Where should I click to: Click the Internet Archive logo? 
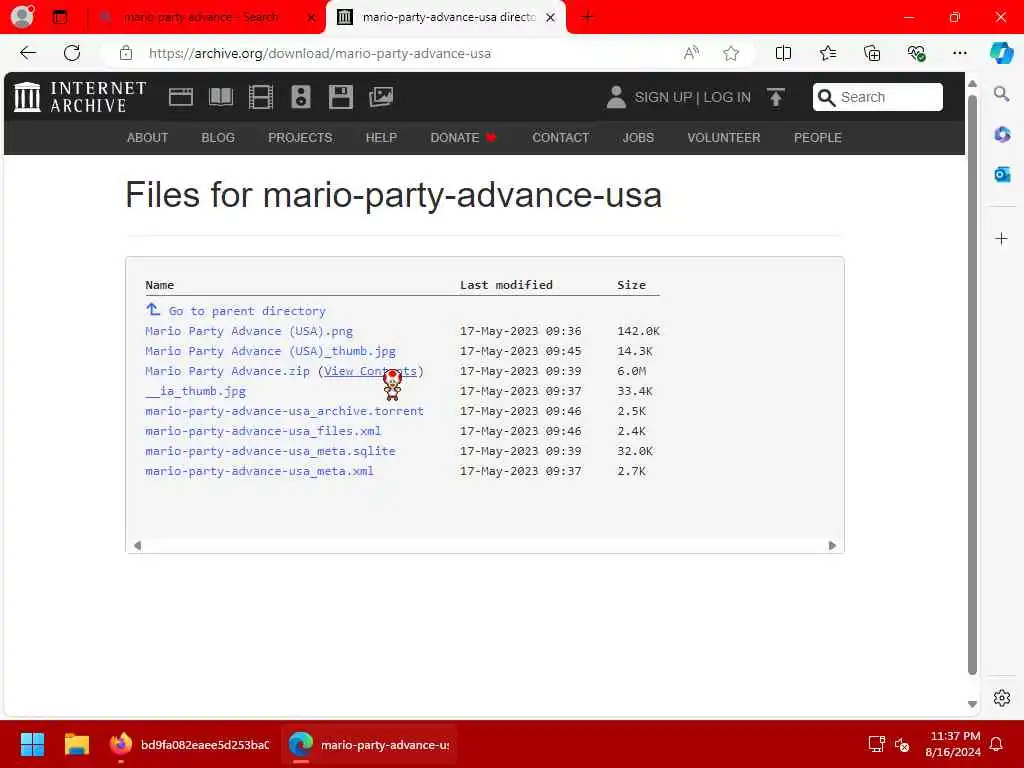pos(80,97)
